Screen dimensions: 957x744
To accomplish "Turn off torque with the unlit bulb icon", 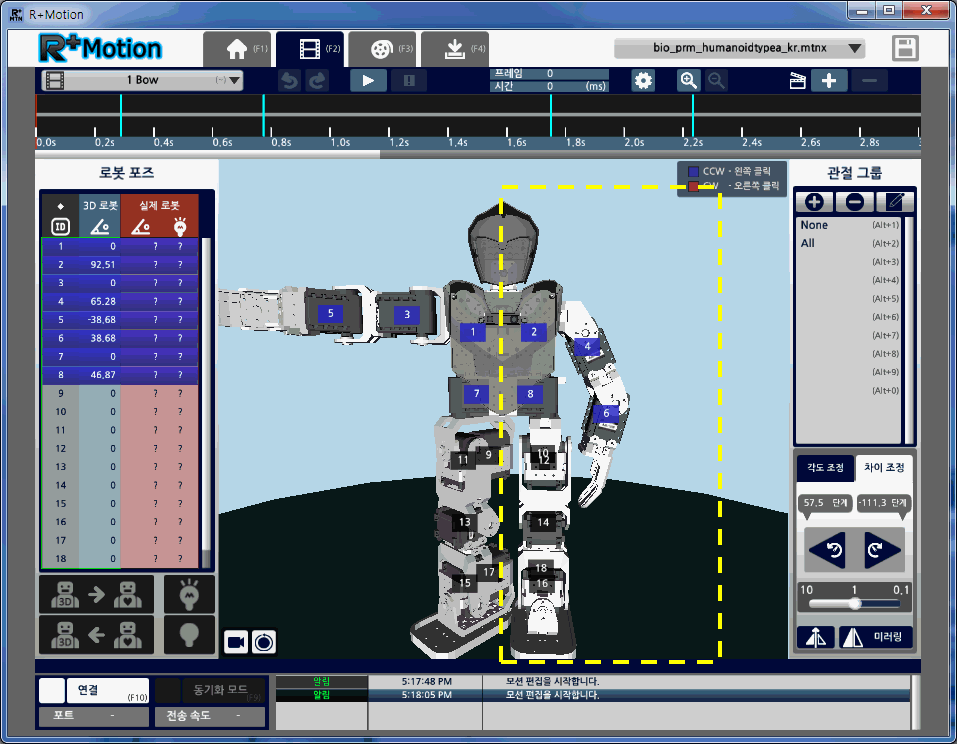I will tap(189, 634).
